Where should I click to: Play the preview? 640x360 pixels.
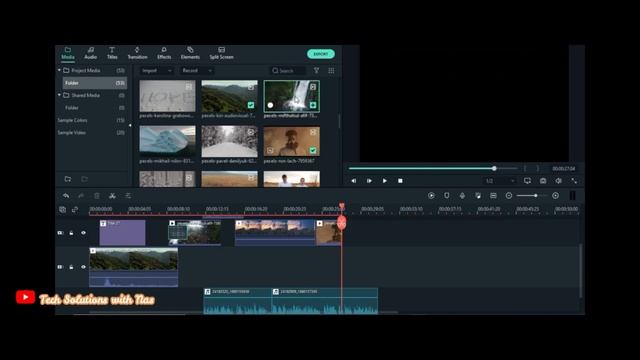click(x=384, y=181)
